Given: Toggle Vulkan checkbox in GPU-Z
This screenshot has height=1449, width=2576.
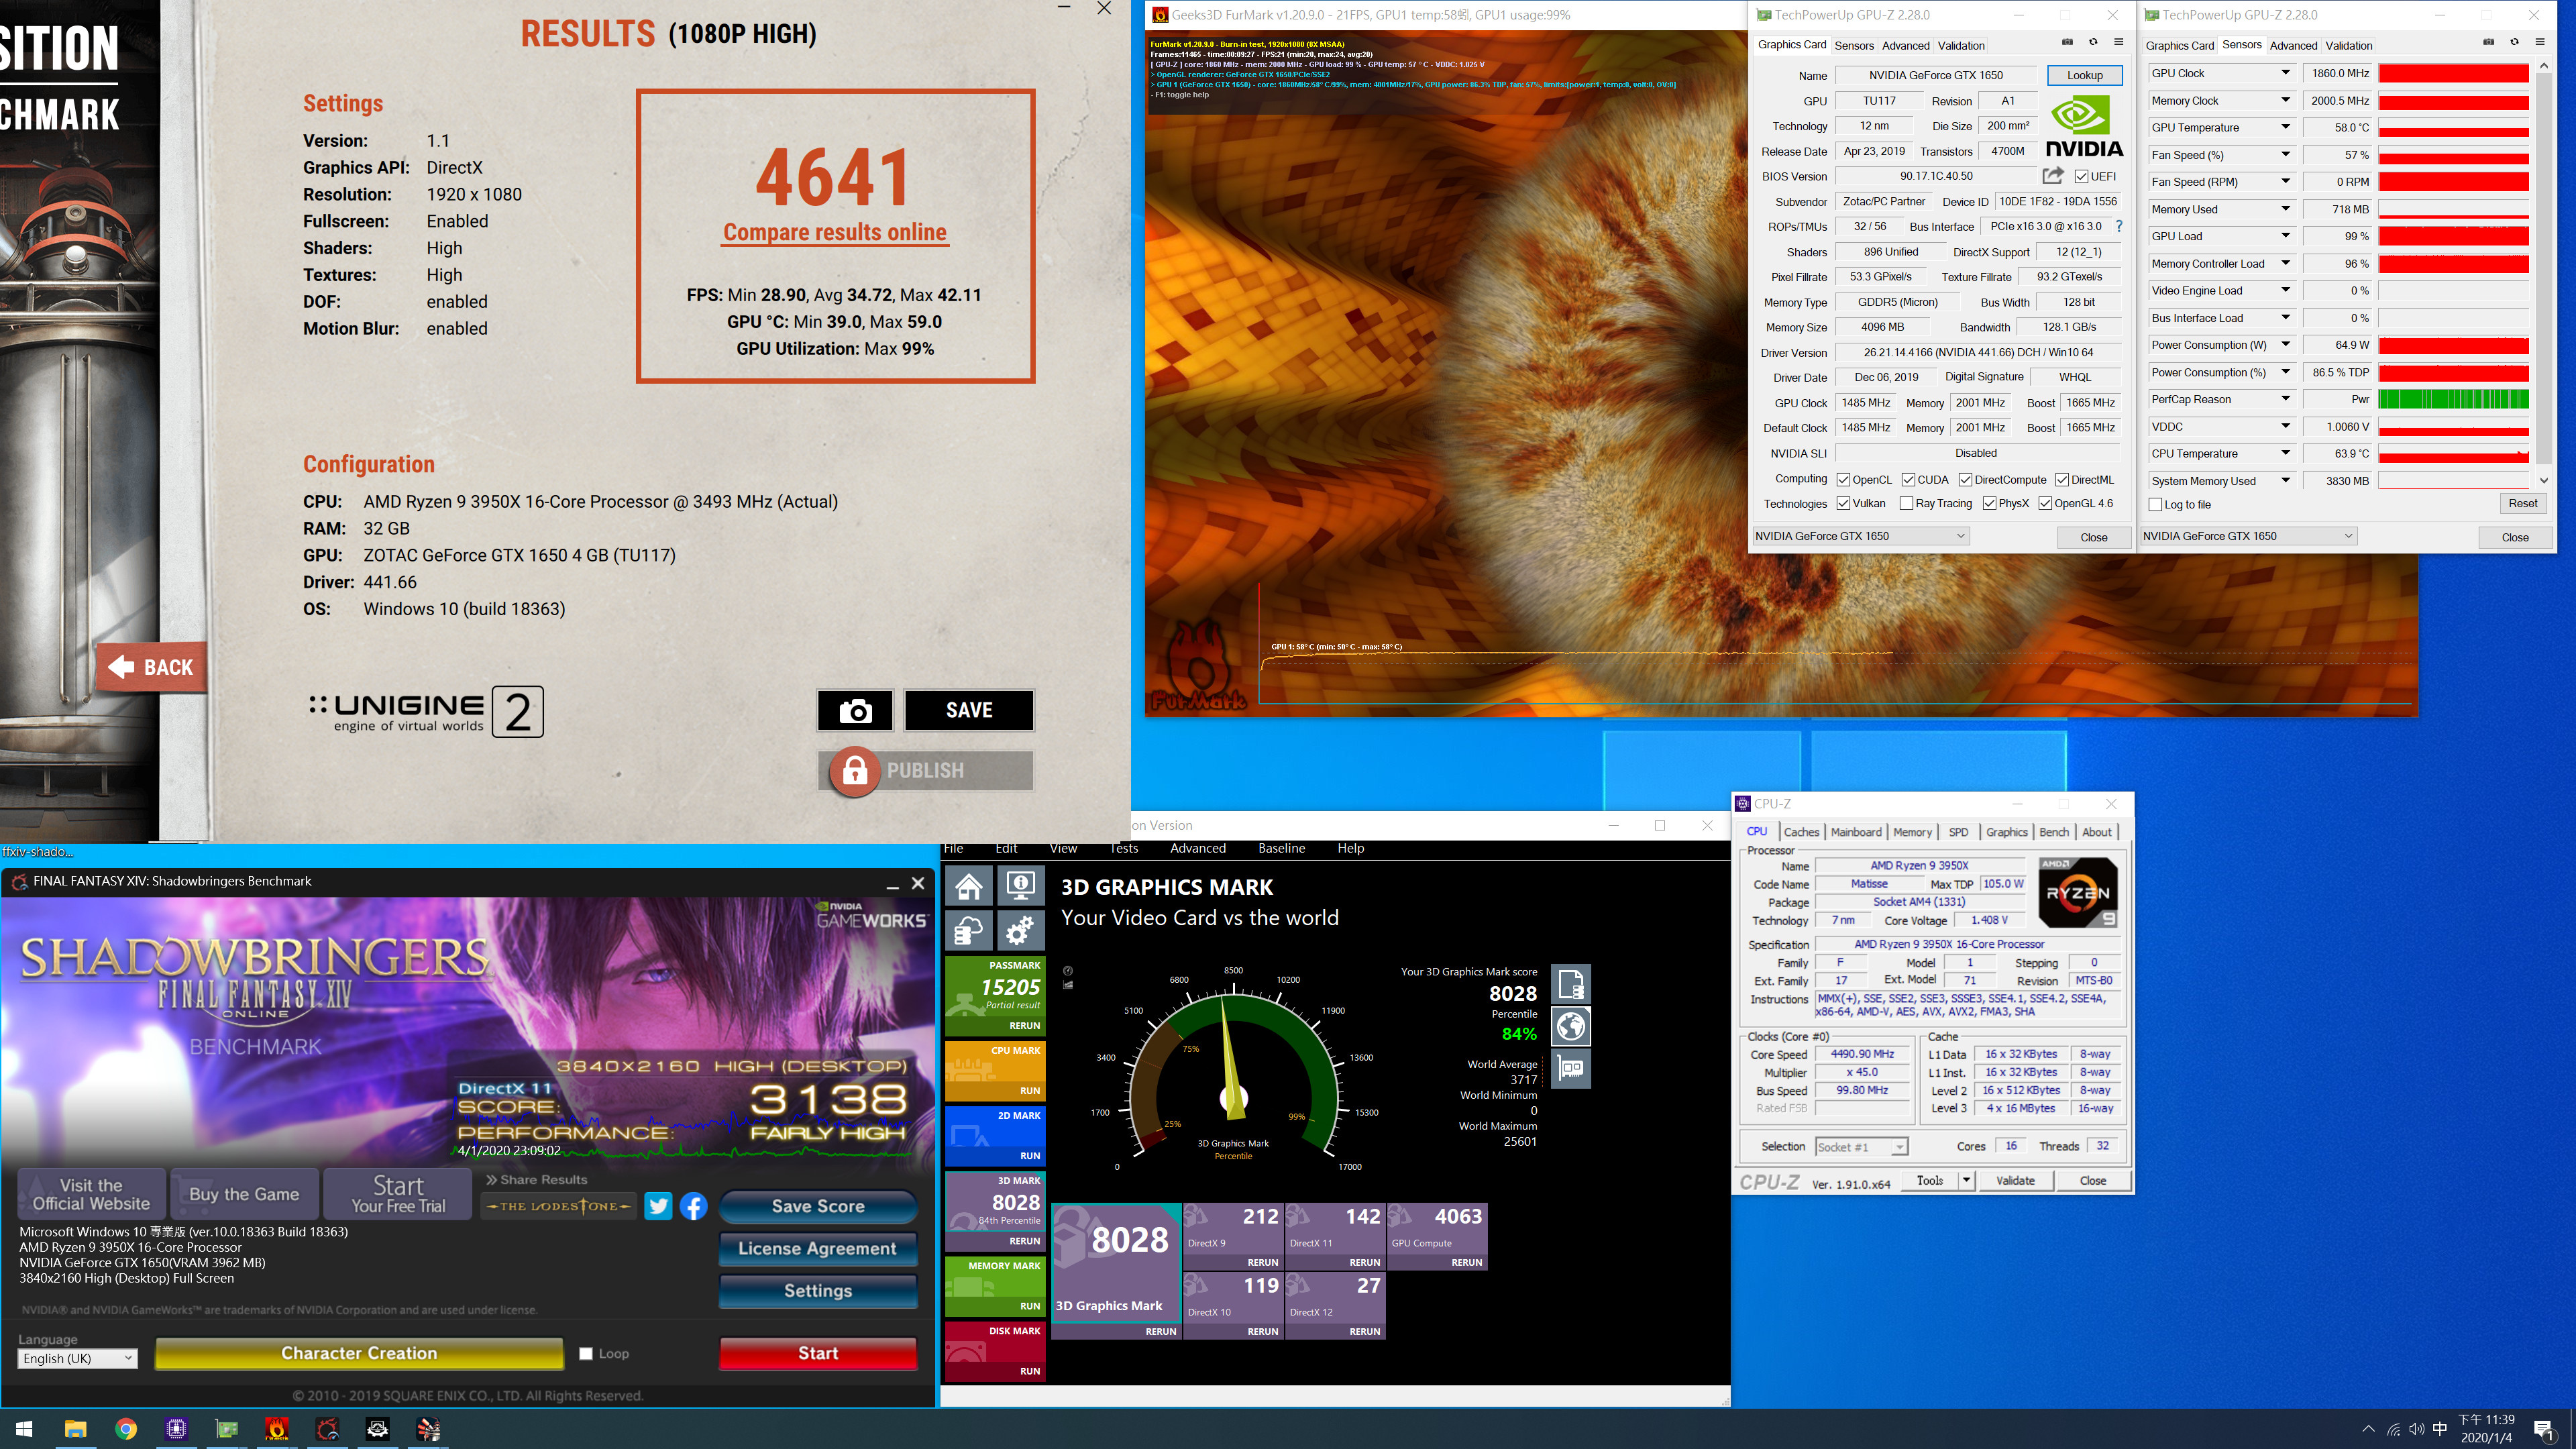Looking at the screenshot, I should point(1843,504).
